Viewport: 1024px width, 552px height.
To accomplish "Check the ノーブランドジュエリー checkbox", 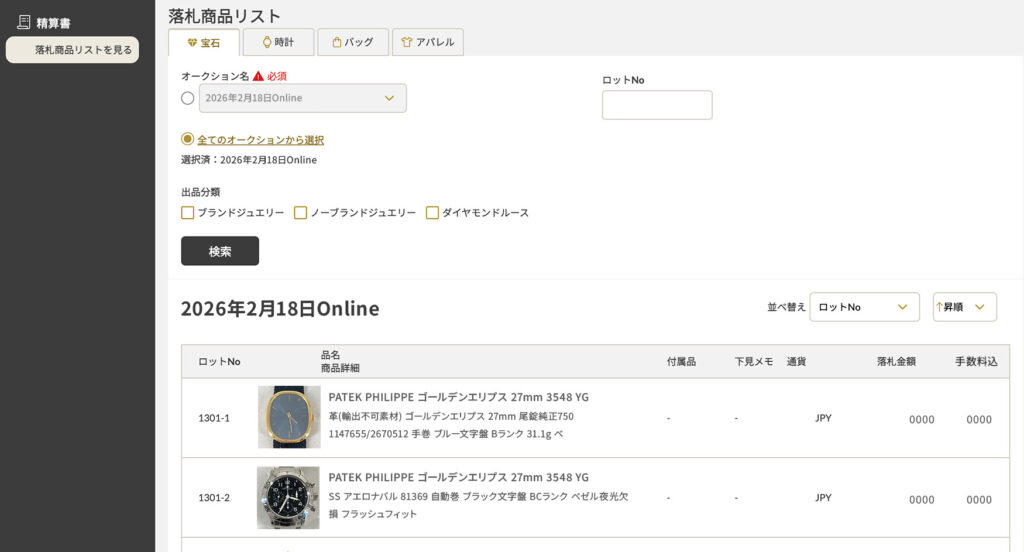I will coord(300,213).
